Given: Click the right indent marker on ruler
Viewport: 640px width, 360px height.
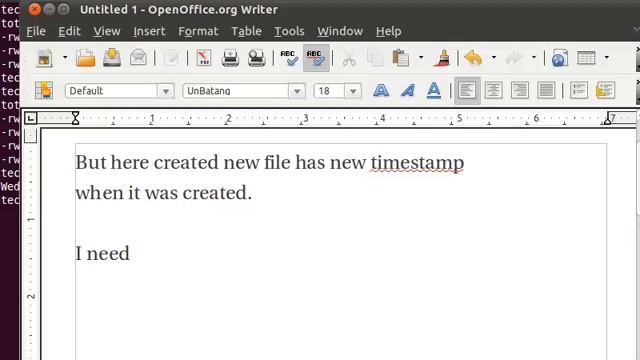Looking at the screenshot, I should point(607,118).
